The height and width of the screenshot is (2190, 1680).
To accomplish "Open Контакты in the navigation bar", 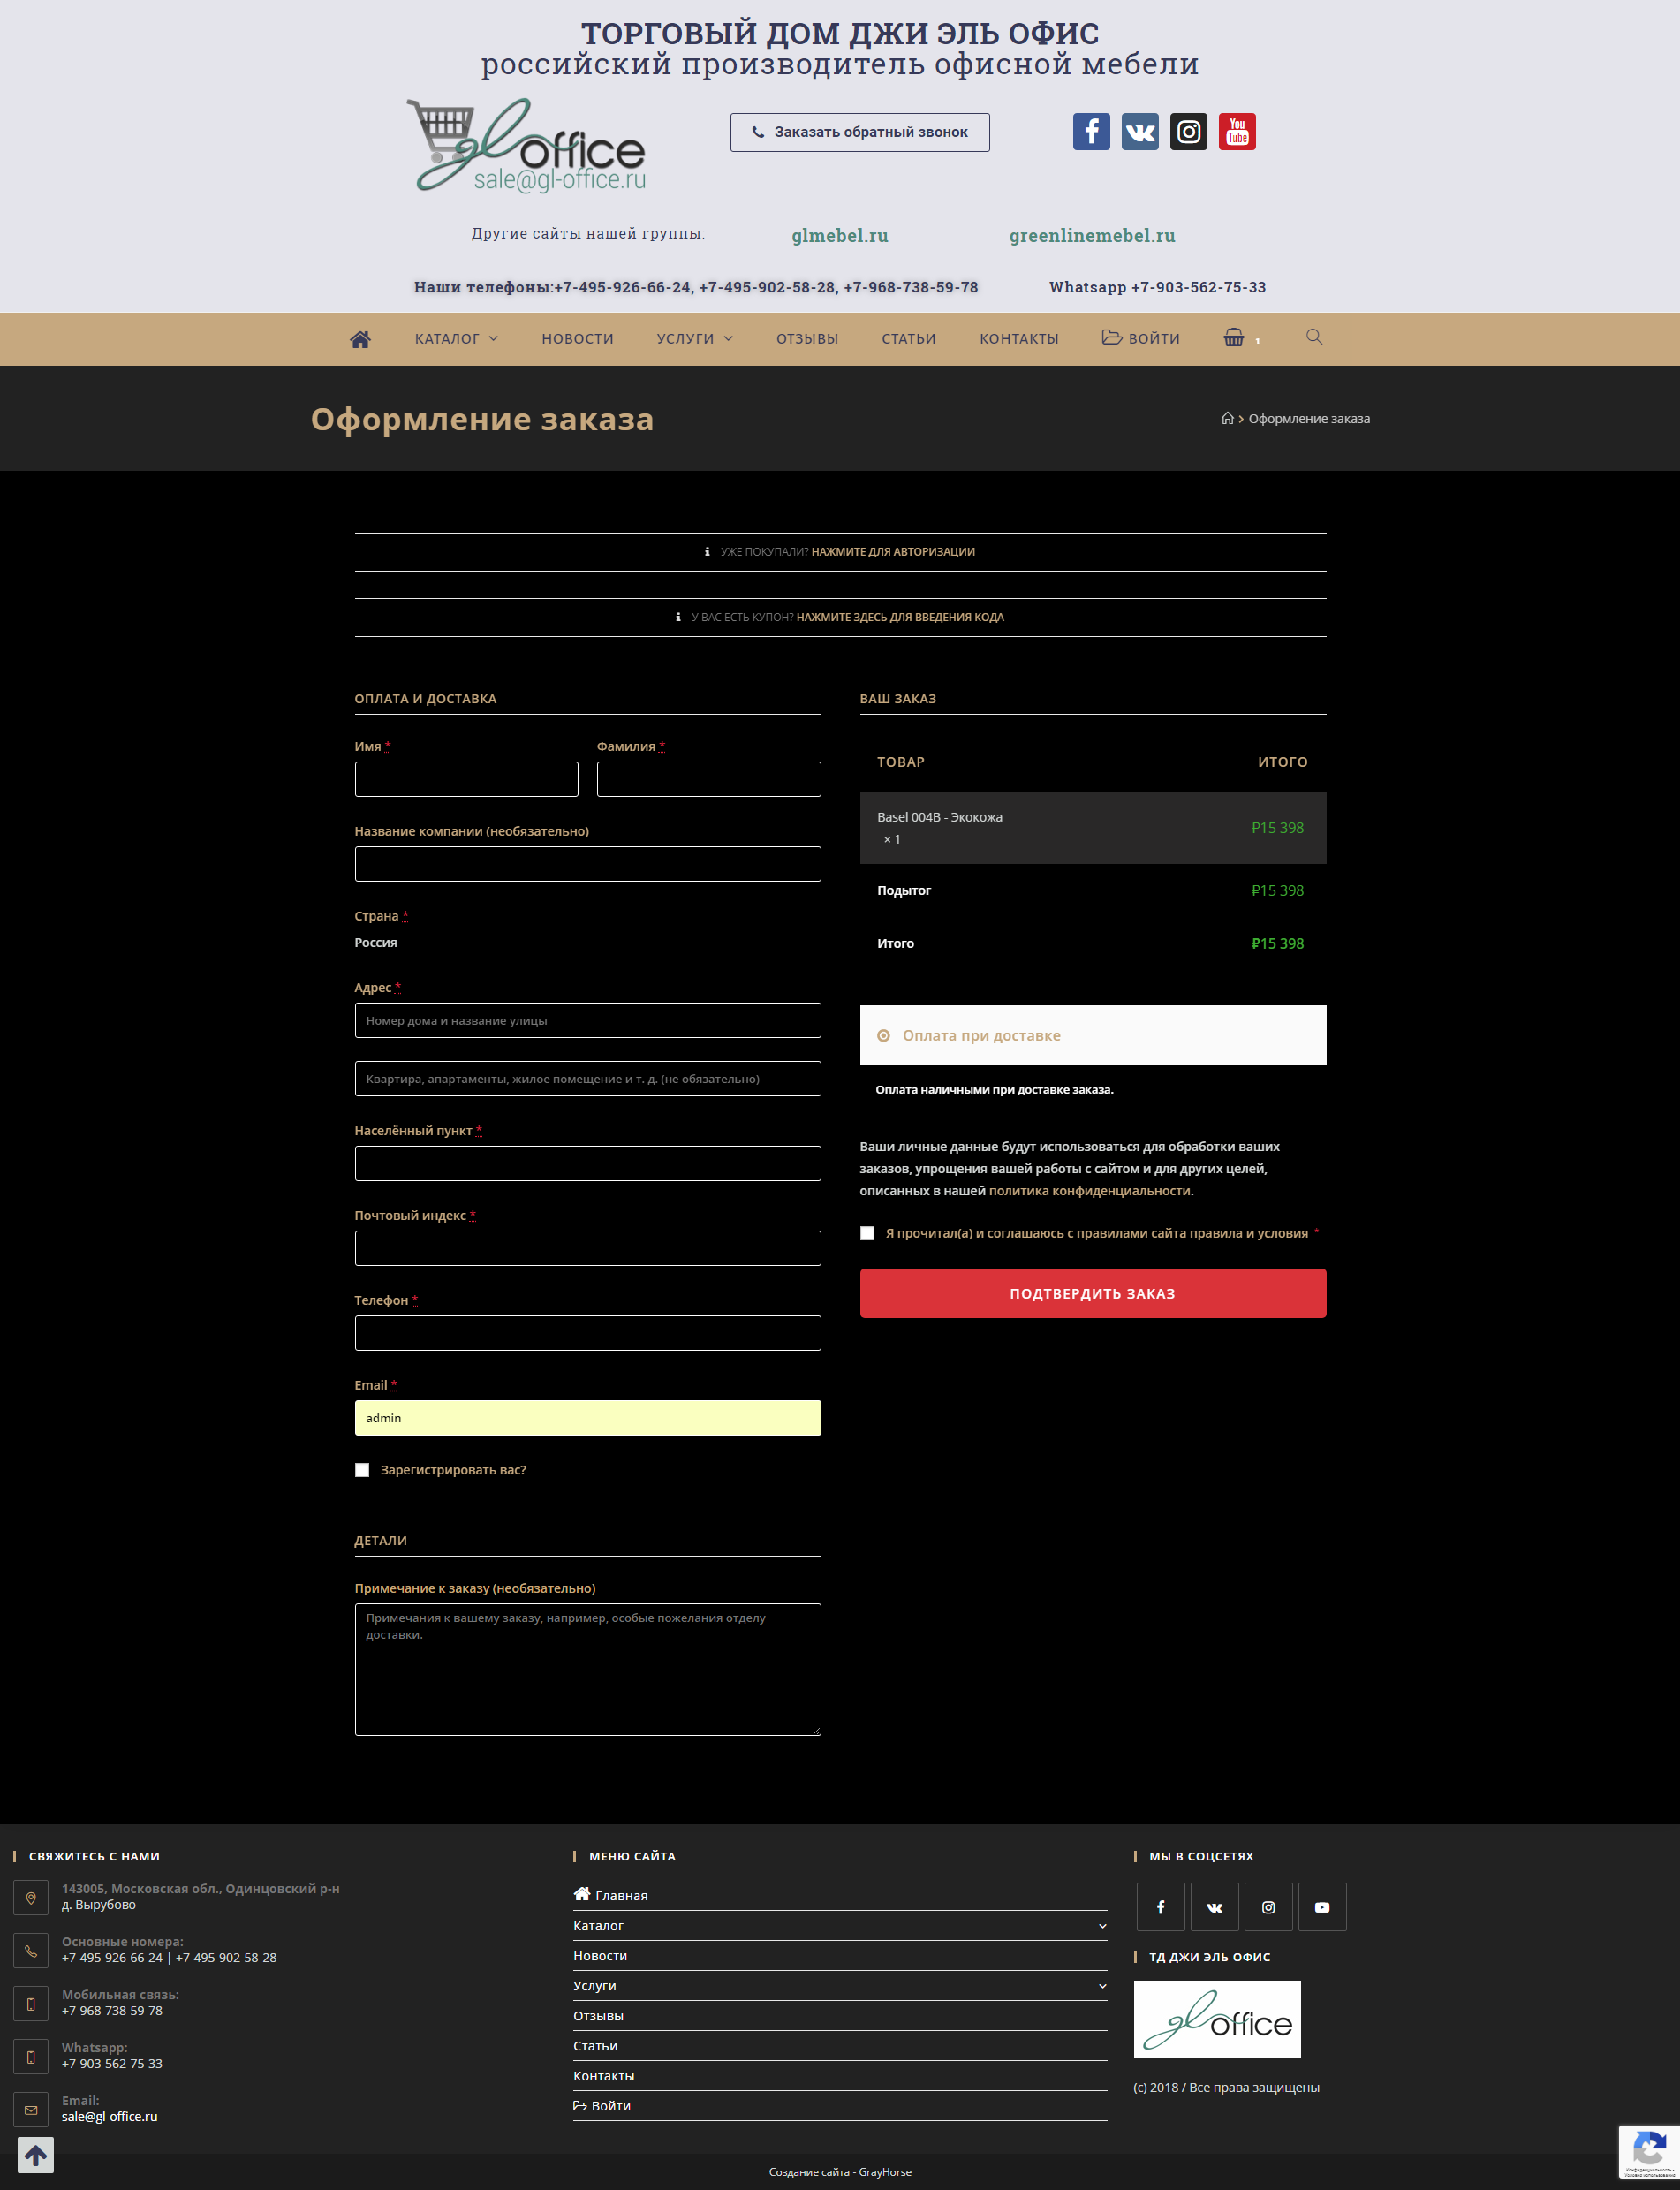I will (x=1019, y=339).
